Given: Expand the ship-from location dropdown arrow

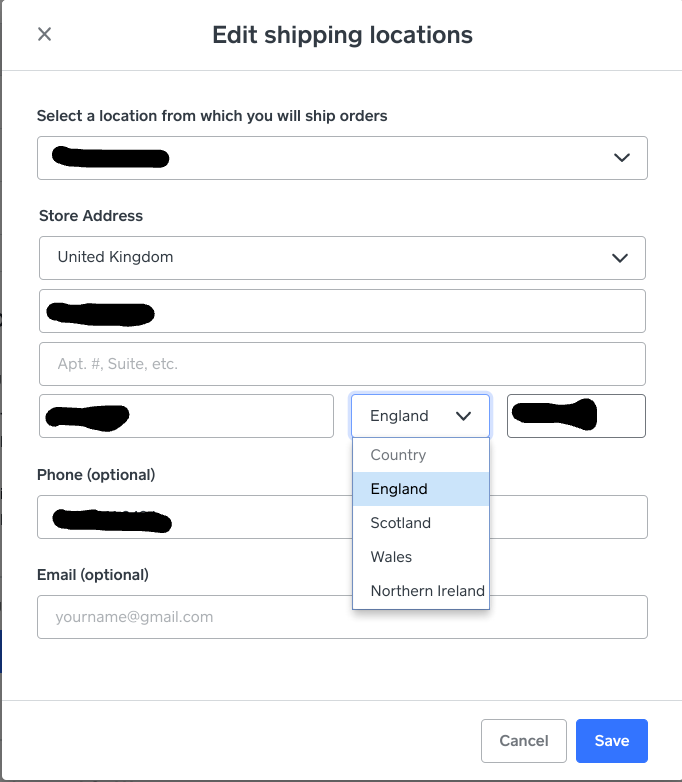Looking at the screenshot, I should click(x=621, y=158).
